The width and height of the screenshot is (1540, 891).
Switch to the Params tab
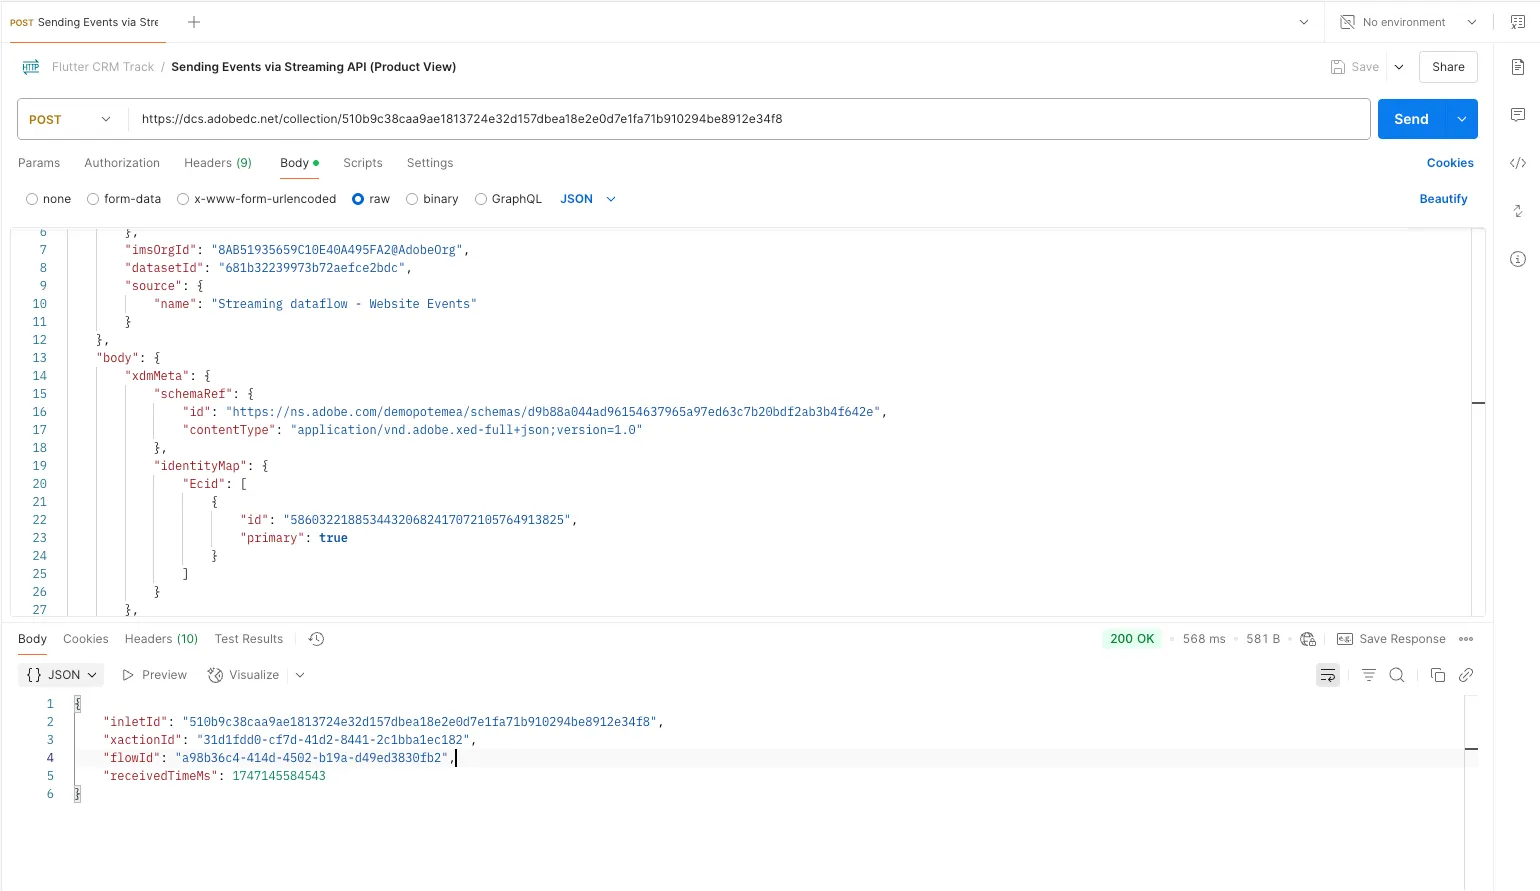39,163
